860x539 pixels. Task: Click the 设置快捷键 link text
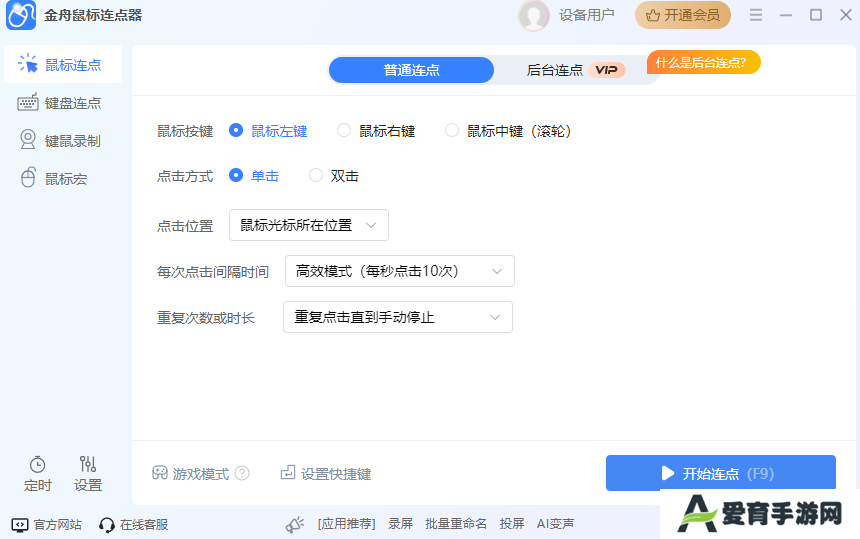[x=336, y=474]
